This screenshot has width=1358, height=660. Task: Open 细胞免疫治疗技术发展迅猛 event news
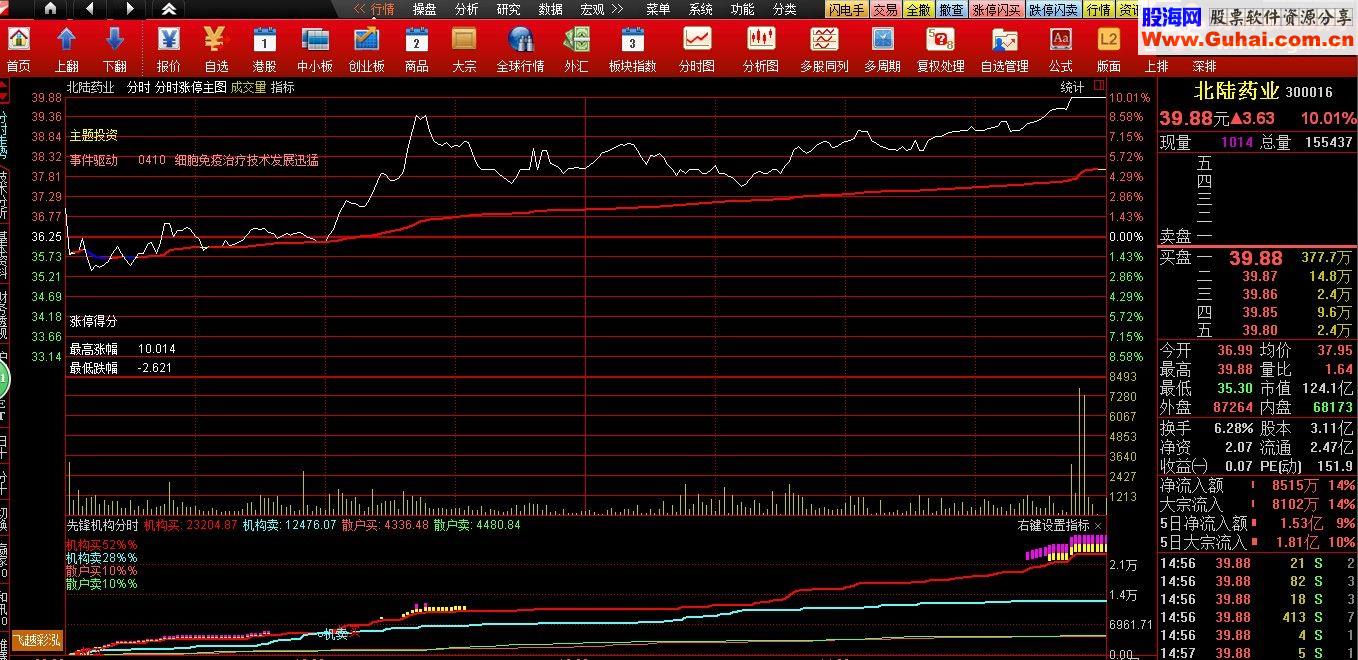(246, 160)
